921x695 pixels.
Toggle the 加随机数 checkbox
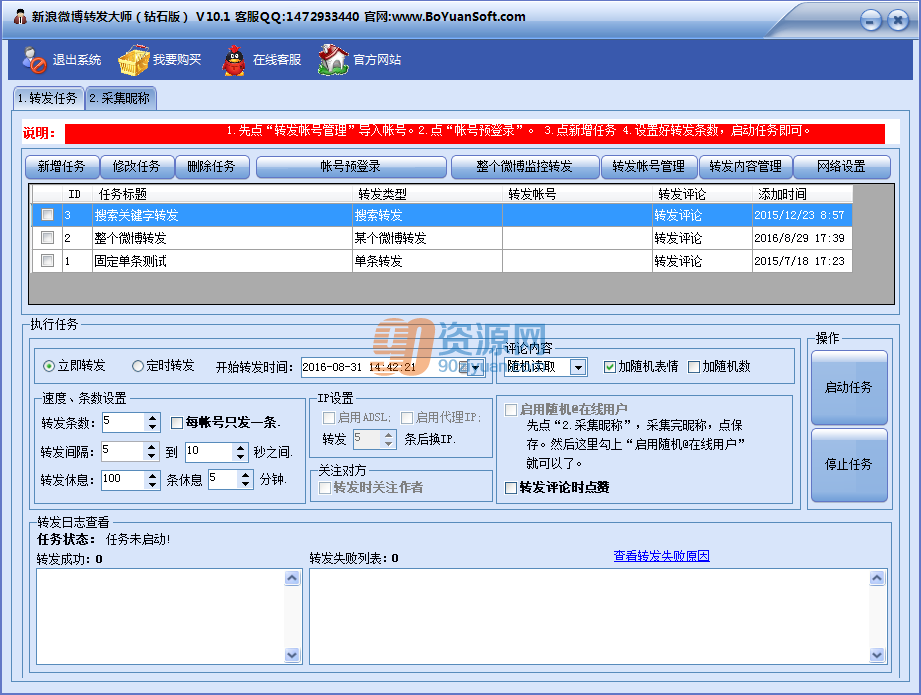[x=694, y=367]
